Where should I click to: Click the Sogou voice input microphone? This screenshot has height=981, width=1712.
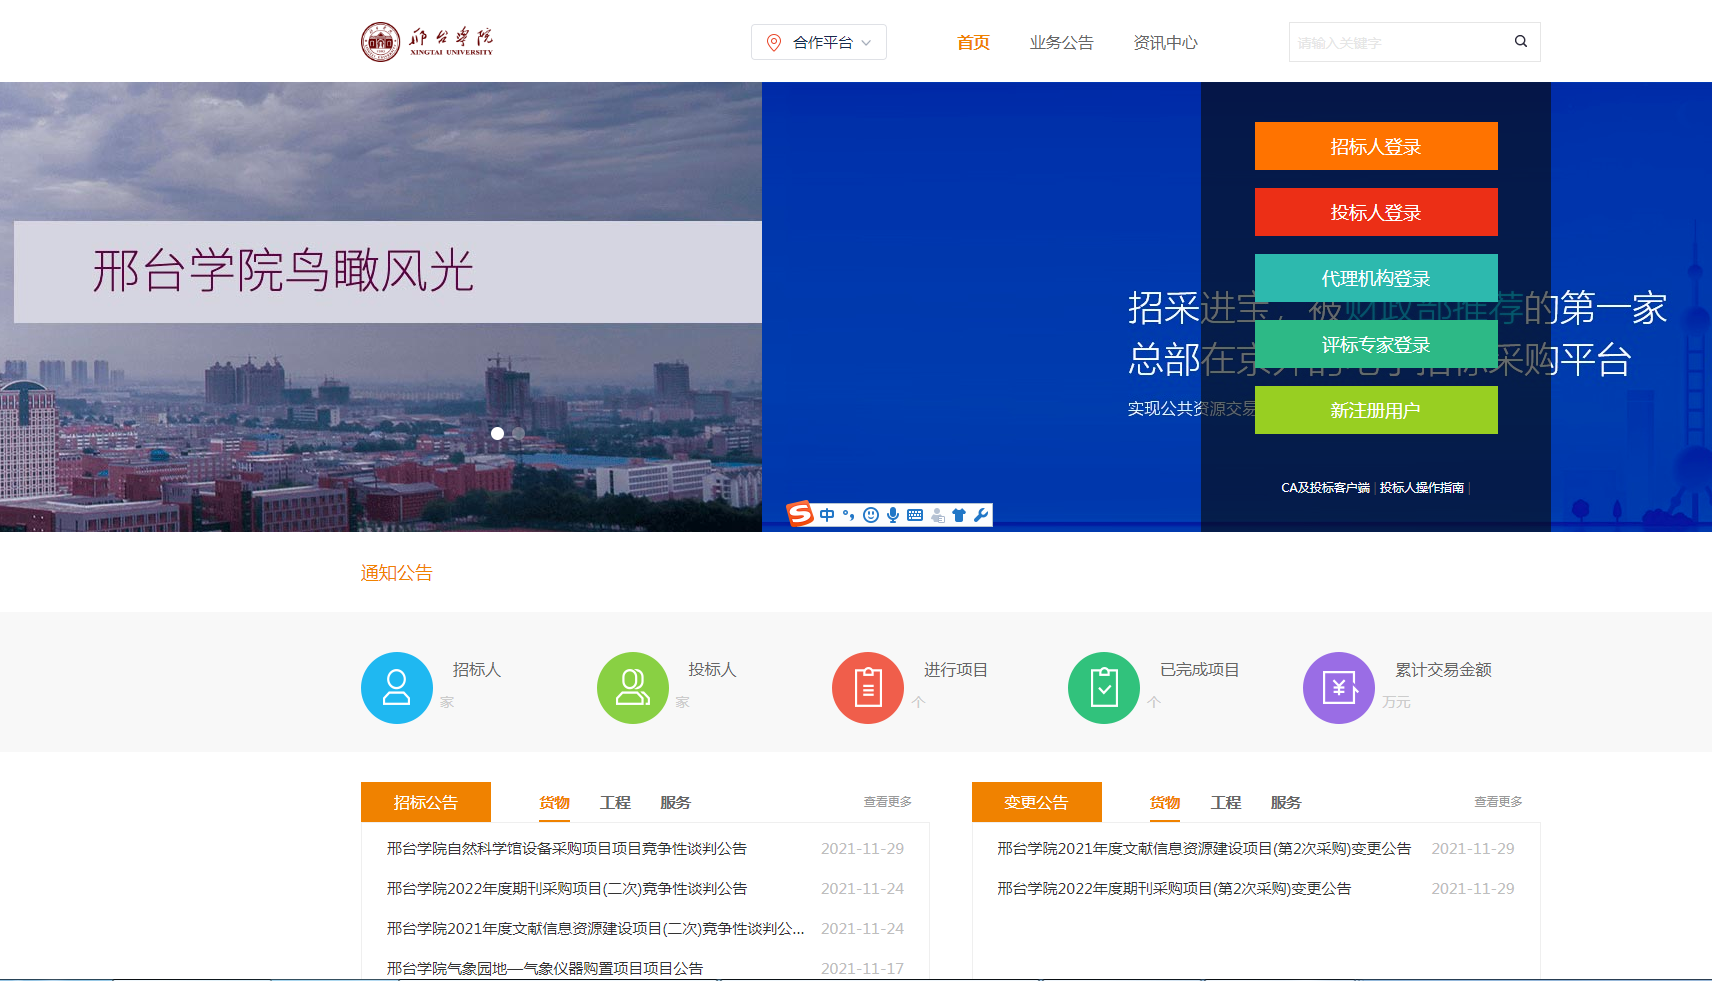[893, 515]
